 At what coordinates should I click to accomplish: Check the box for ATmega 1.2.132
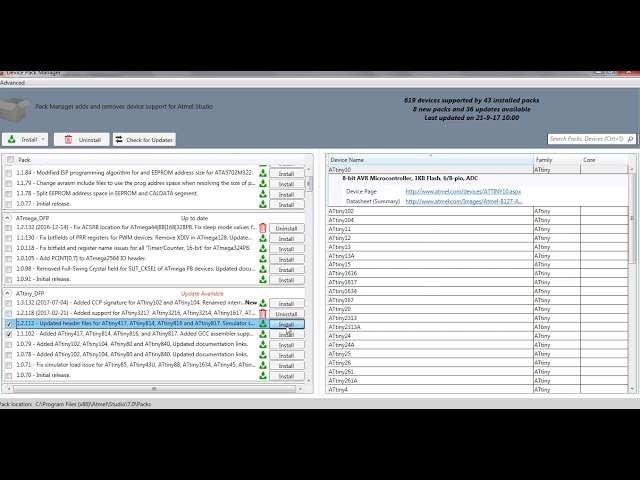tap(9, 228)
